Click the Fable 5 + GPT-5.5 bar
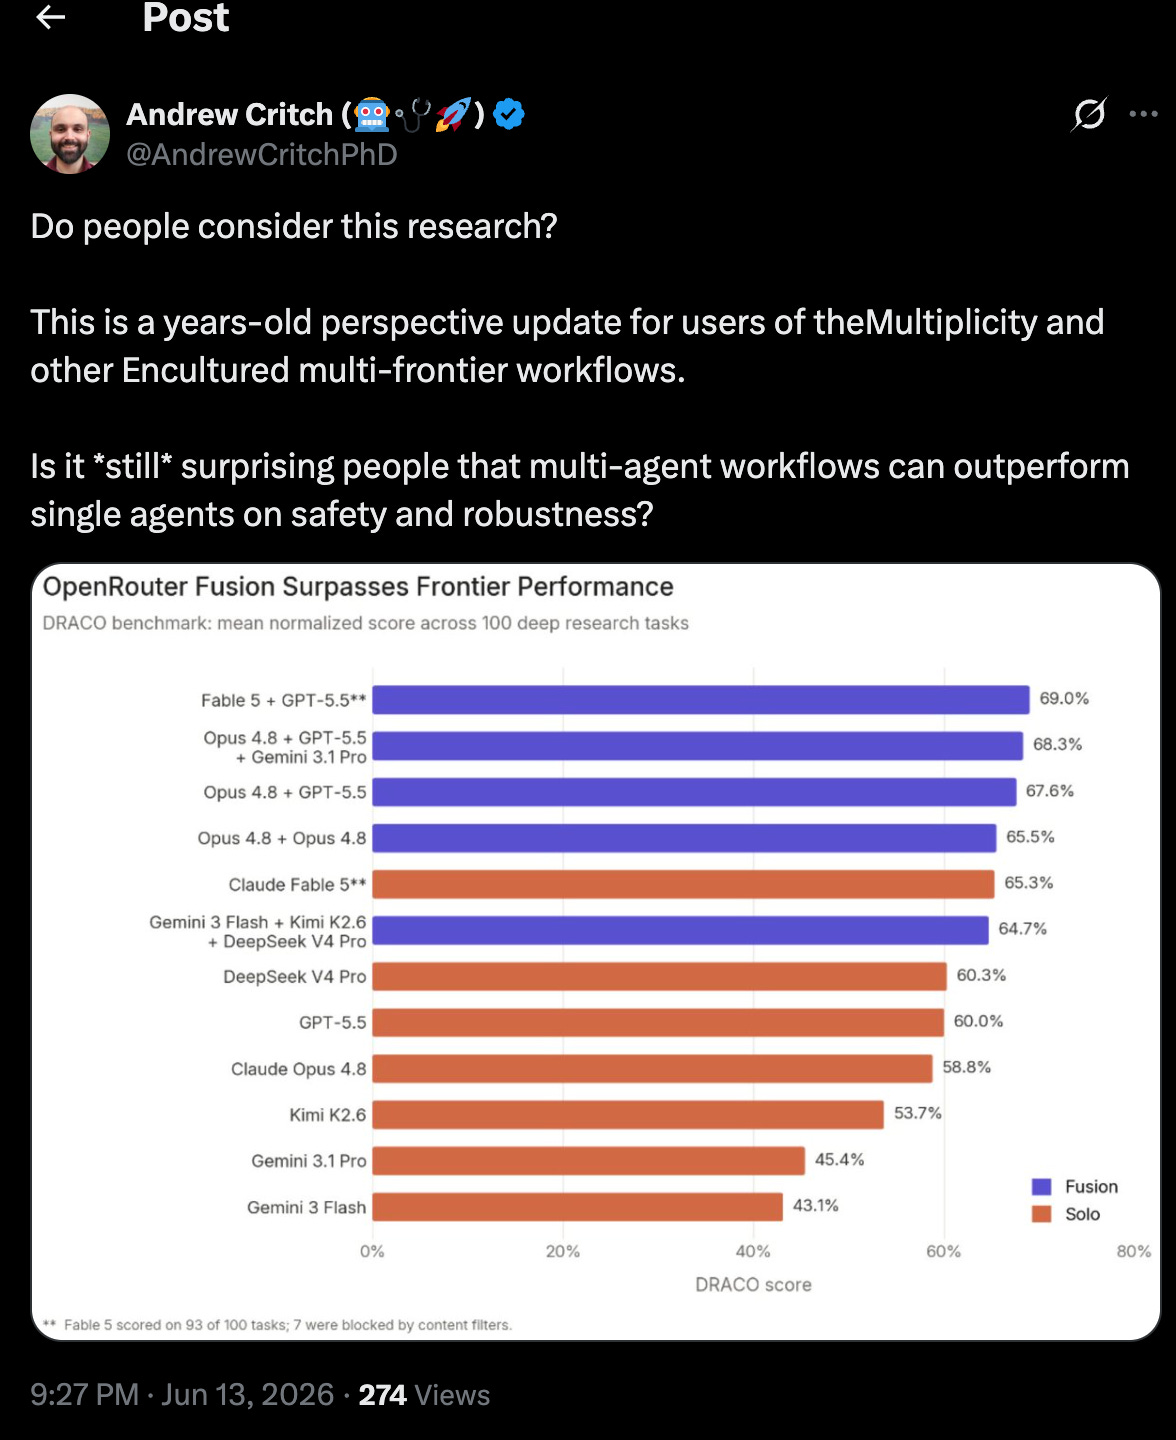The height and width of the screenshot is (1440, 1176). (x=701, y=700)
